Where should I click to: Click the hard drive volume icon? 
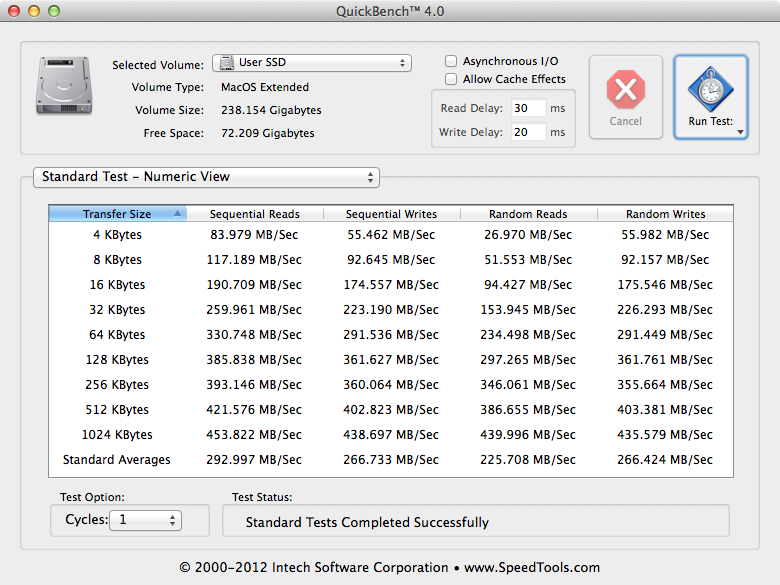(64, 86)
